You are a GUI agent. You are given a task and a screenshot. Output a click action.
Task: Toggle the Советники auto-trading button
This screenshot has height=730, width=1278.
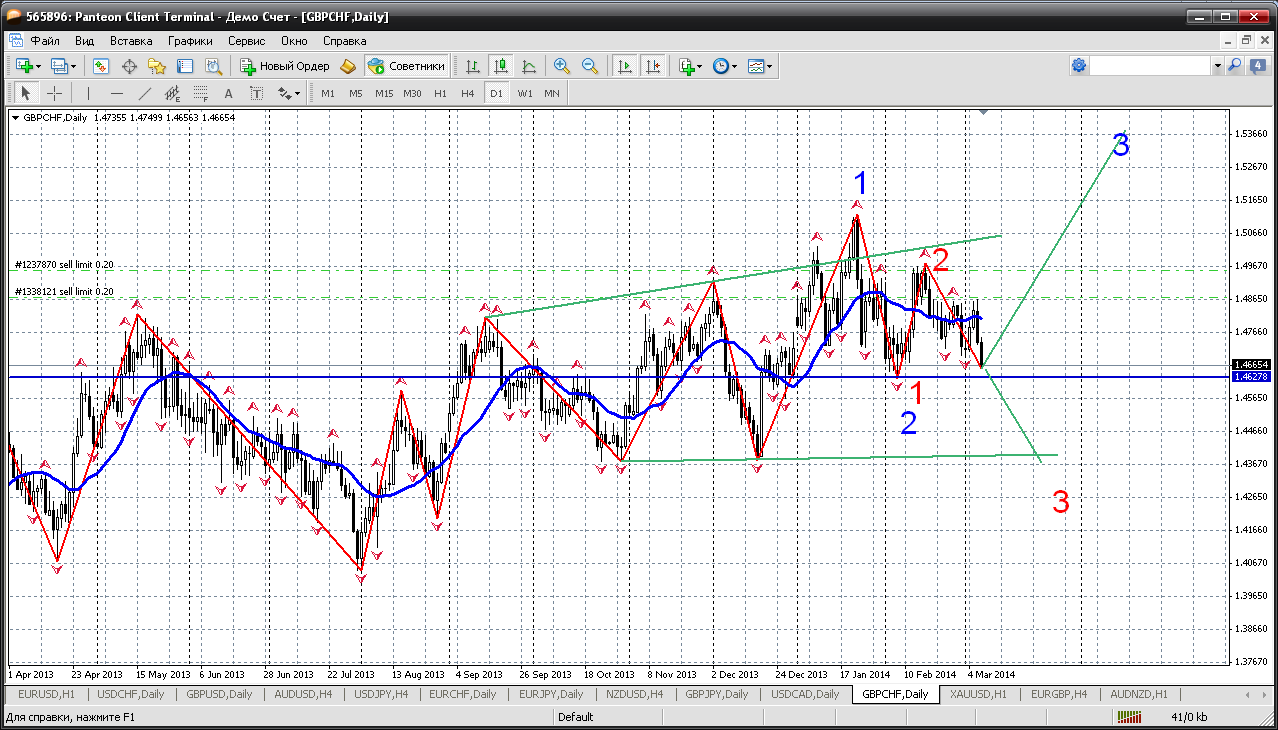407,66
